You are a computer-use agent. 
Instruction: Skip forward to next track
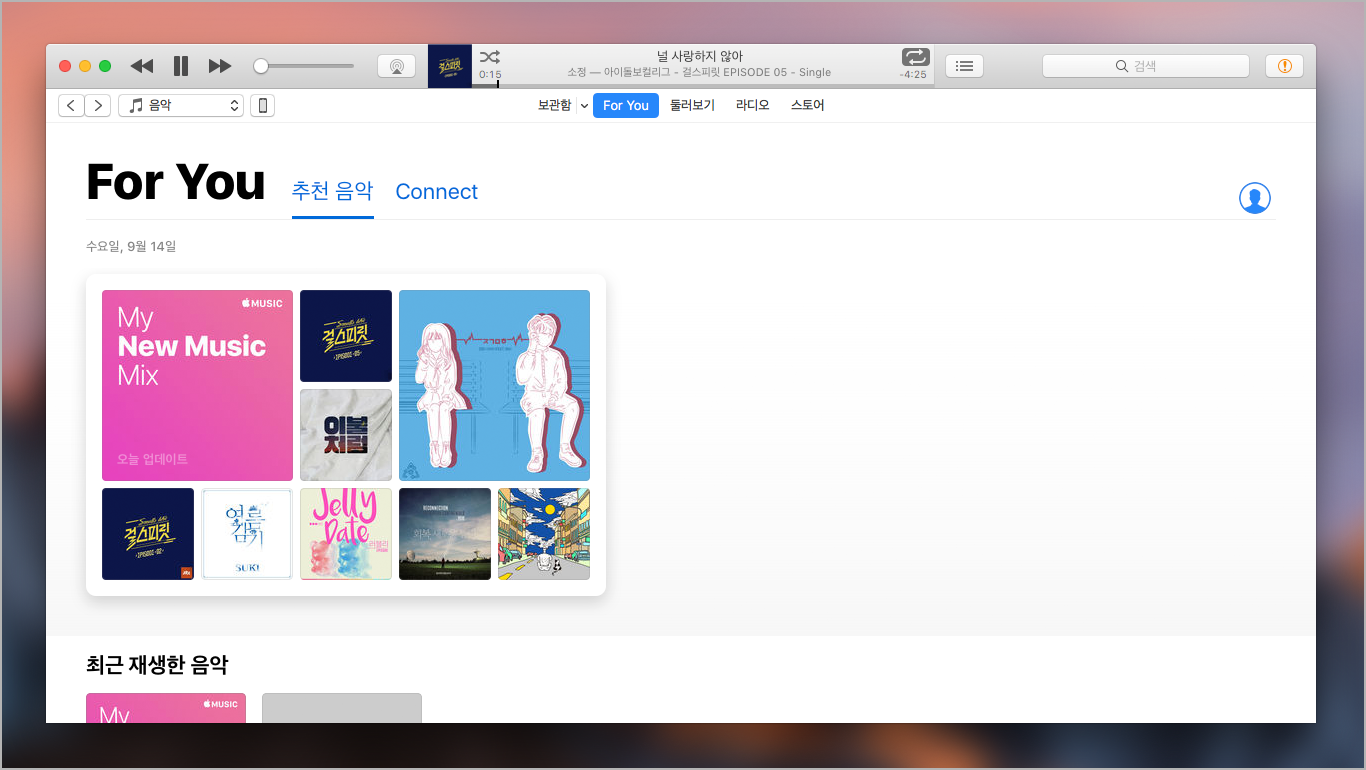(220, 66)
